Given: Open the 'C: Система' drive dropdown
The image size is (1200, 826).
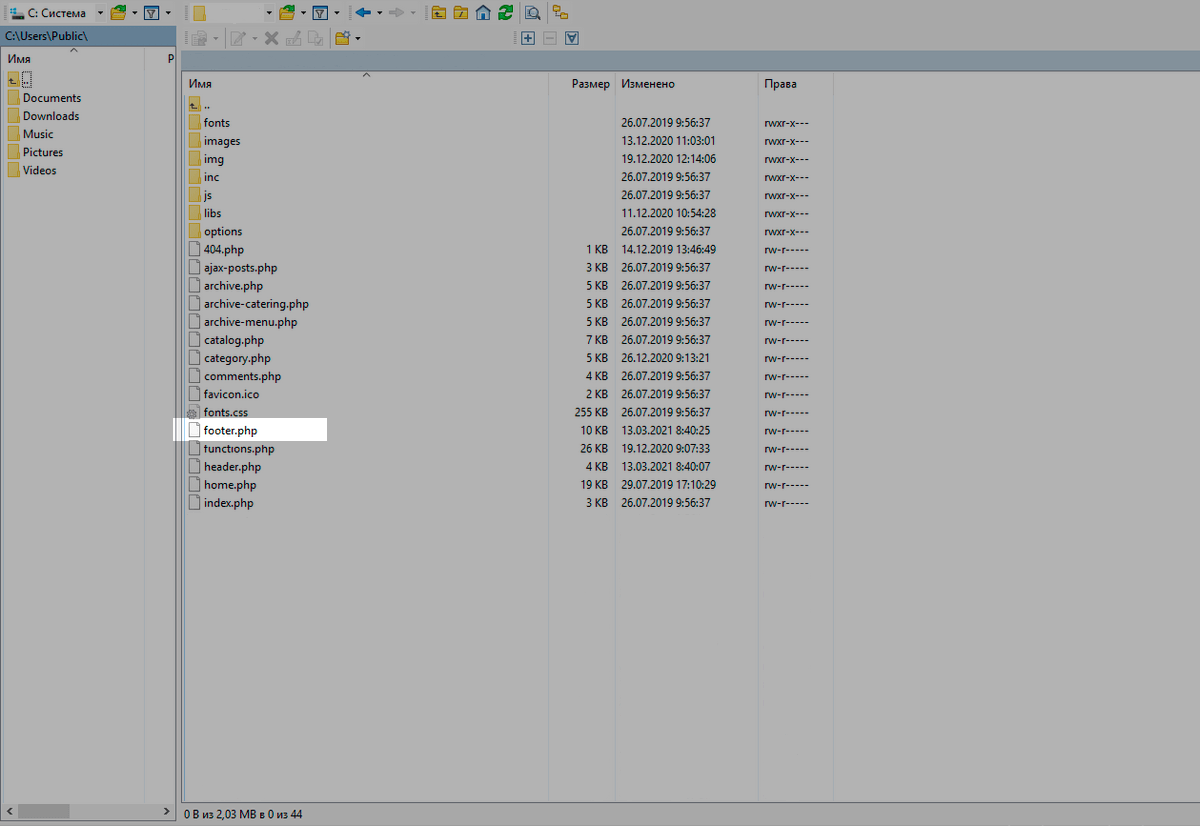Looking at the screenshot, I should 100,13.
